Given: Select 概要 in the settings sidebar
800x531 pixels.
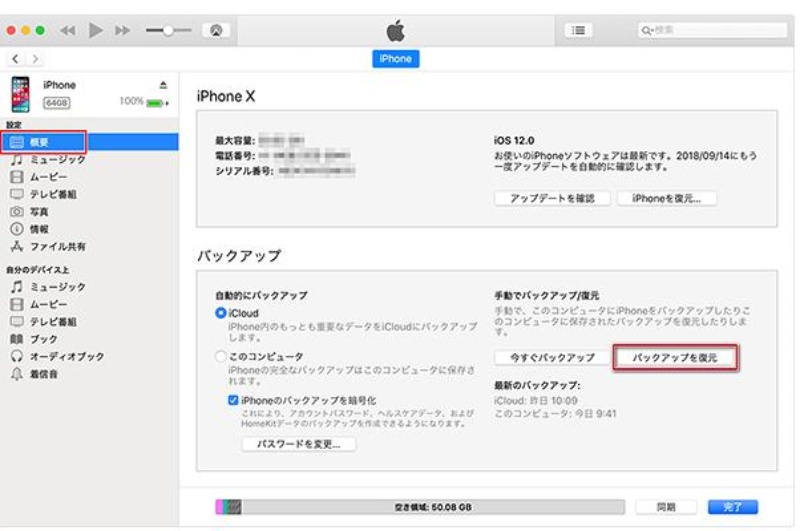Looking at the screenshot, I should click(x=89, y=142).
